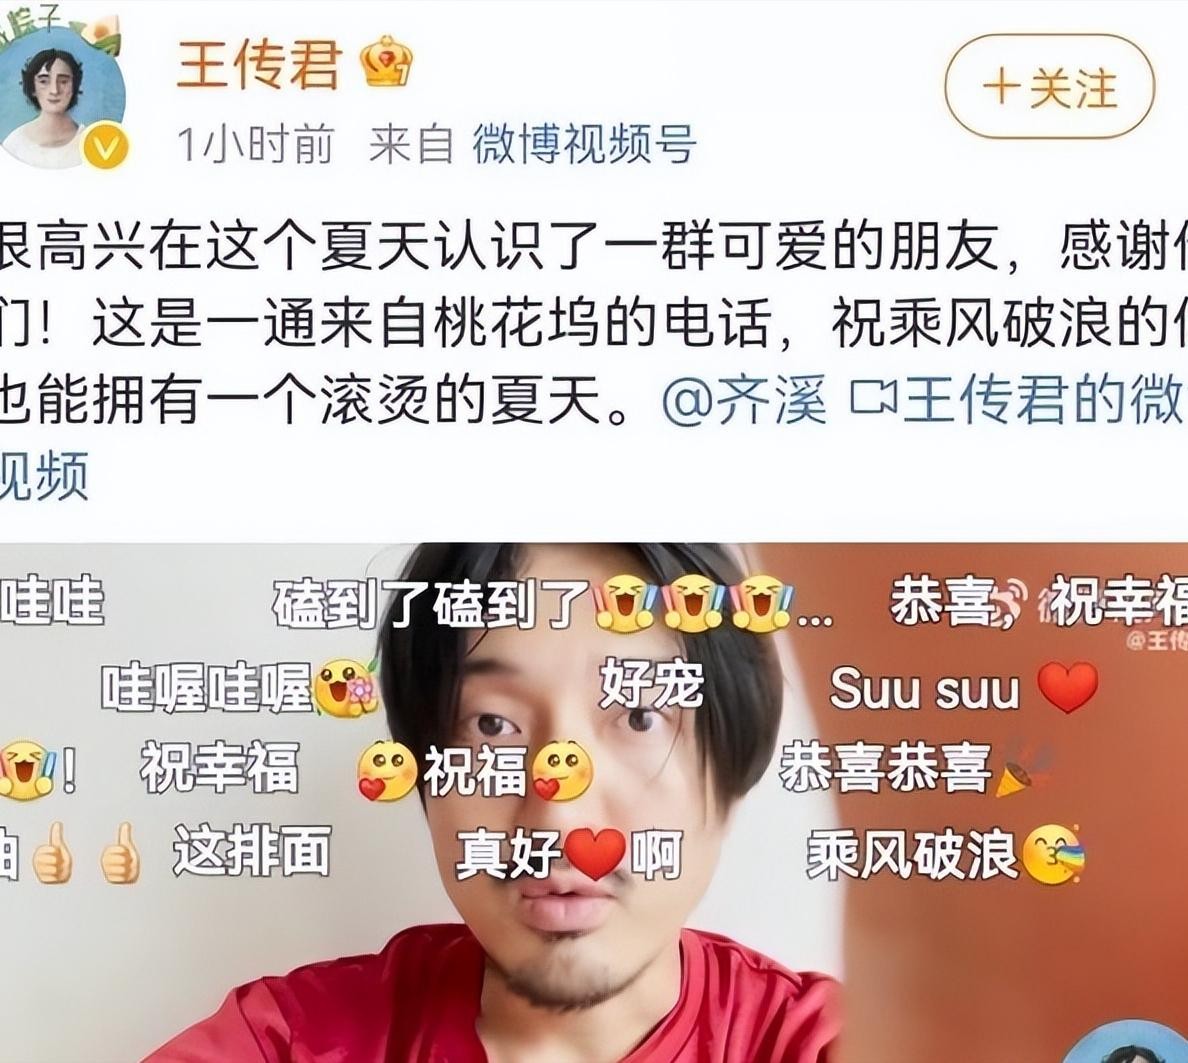
Task: Open the profile avatar of 王传君
Action: [62, 100]
